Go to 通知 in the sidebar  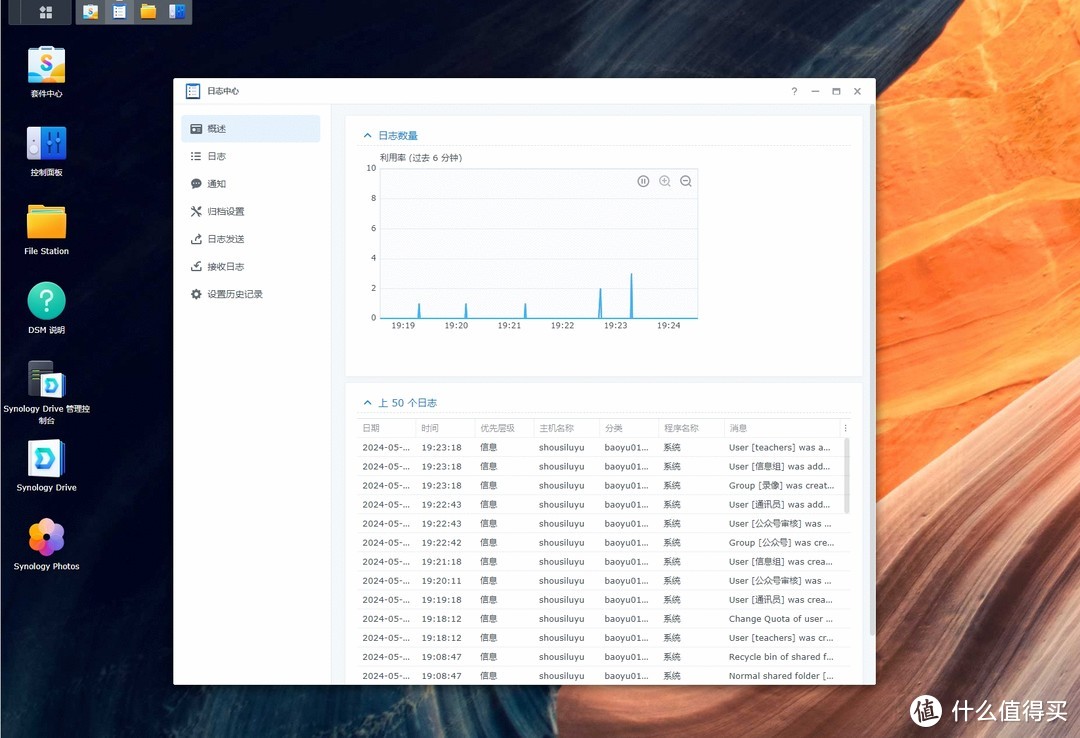(216, 184)
